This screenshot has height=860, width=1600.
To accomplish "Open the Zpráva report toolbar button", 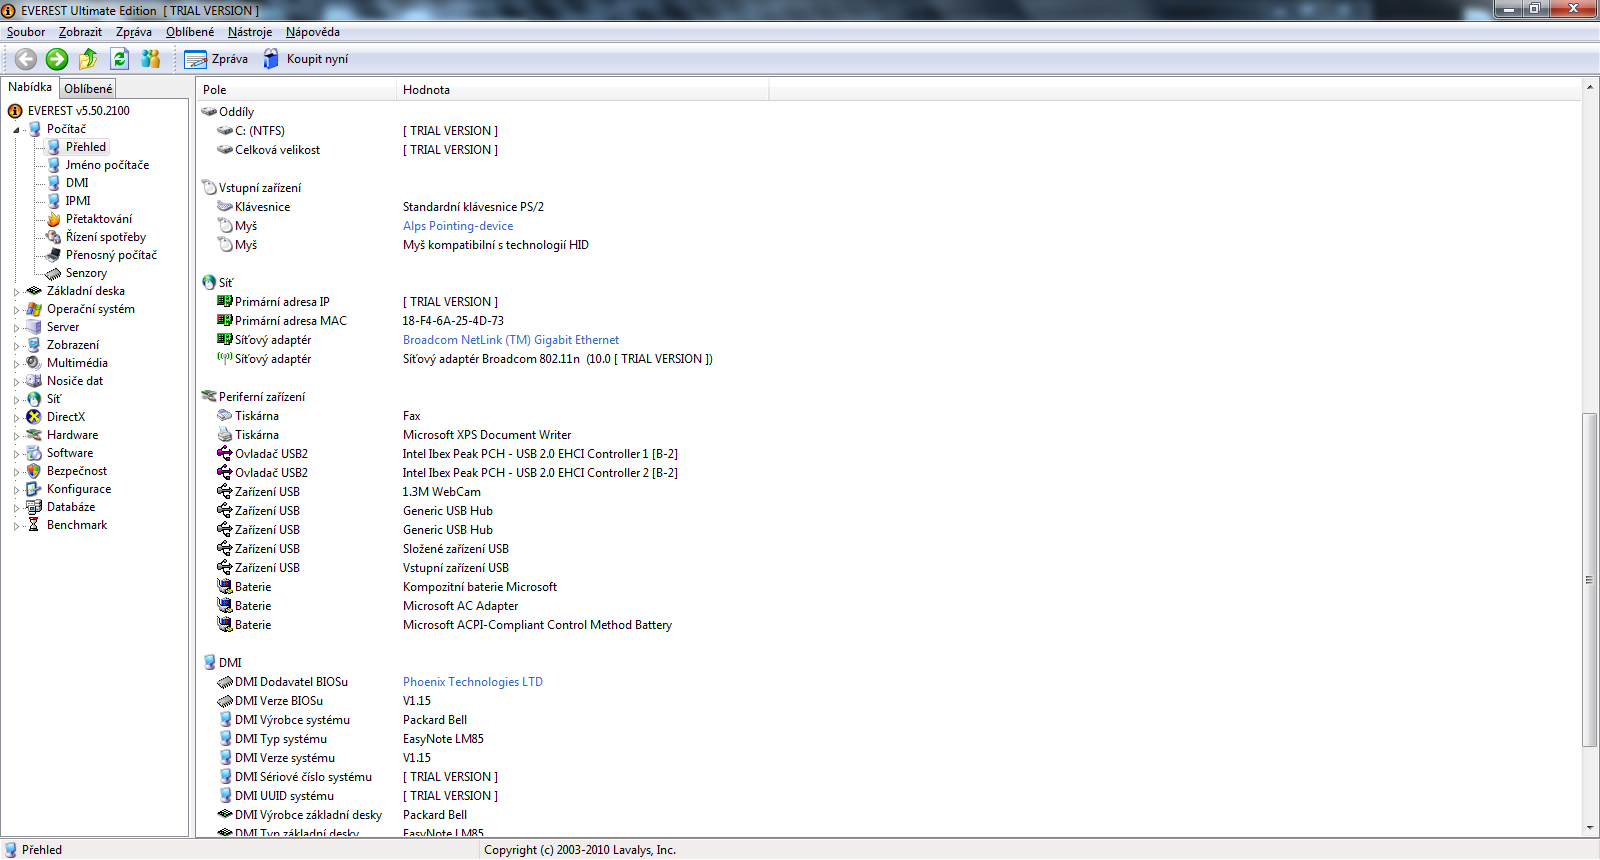I will click(x=216, y=59).
